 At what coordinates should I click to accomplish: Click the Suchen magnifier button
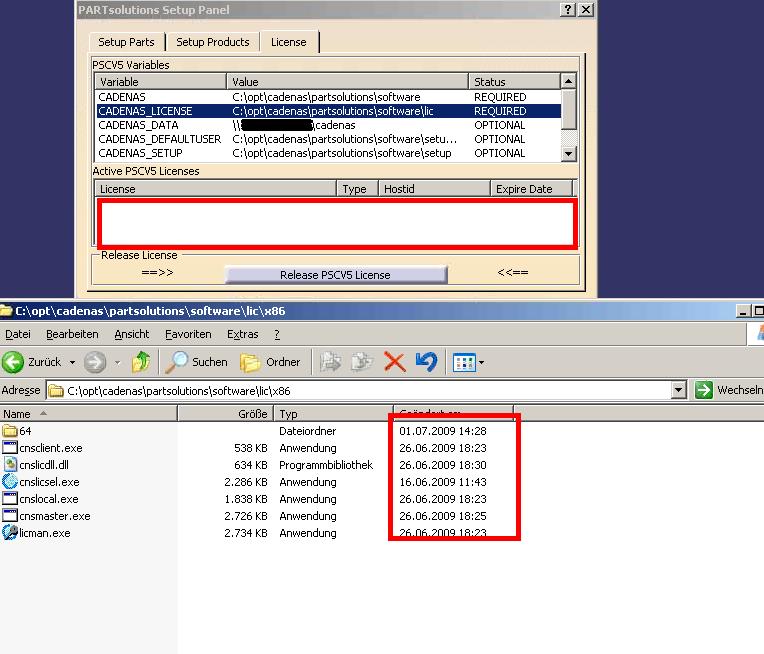coord(196,362)
